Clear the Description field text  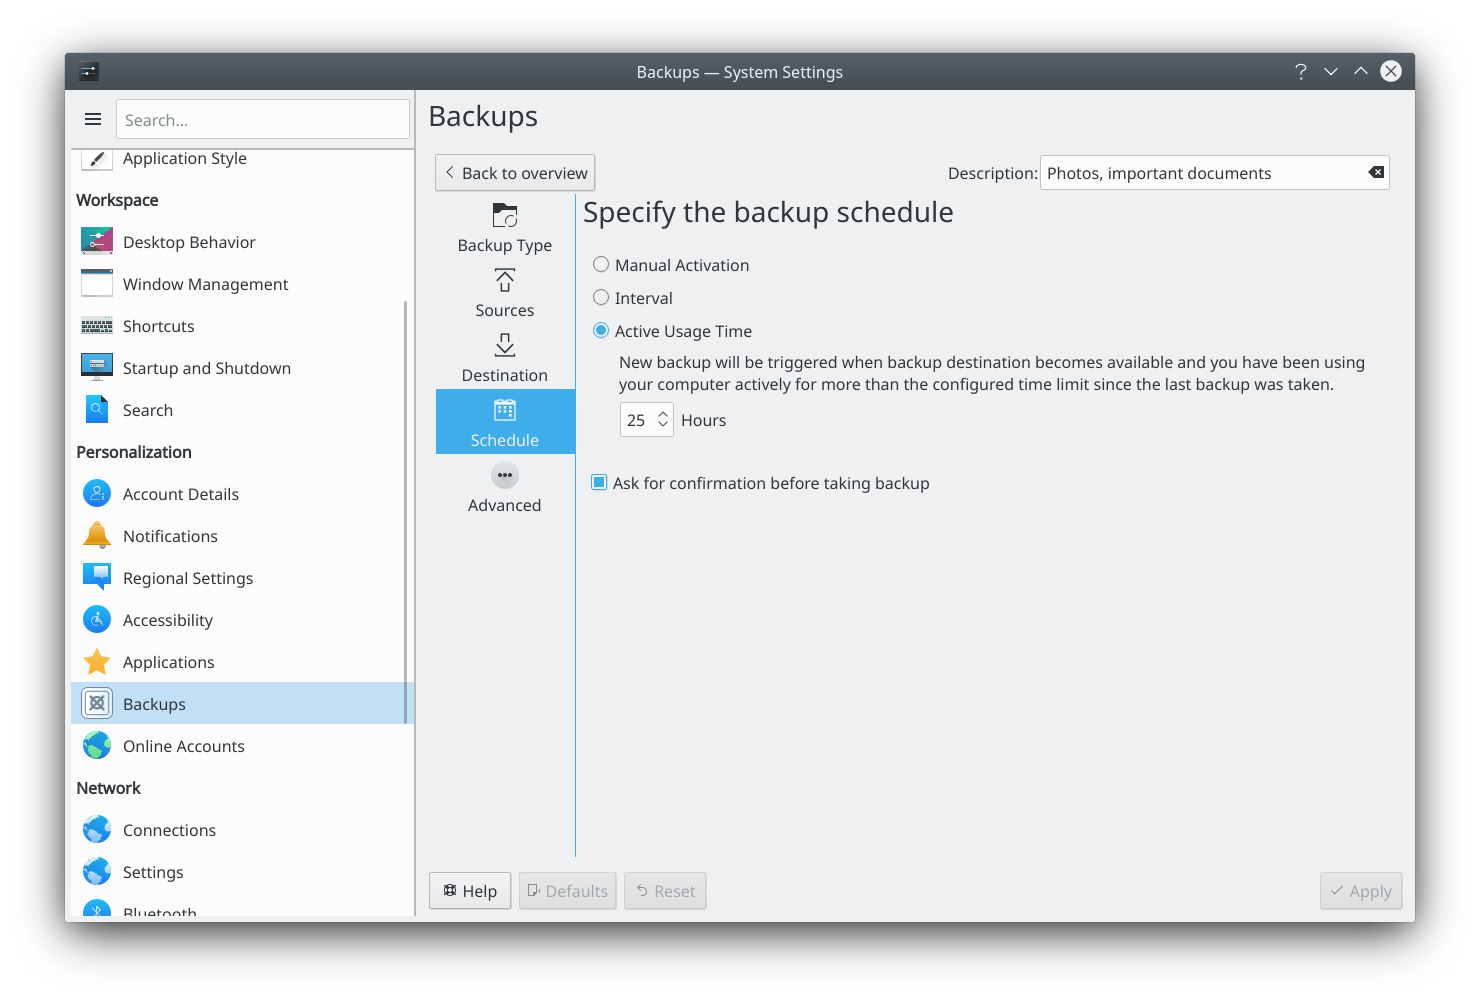pyautogui.click(x=1376, y=173)
